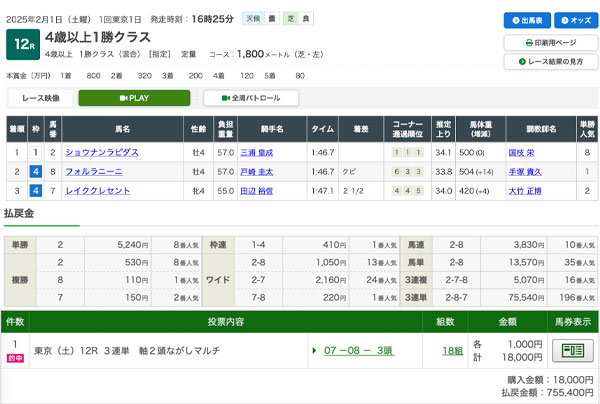
Task: Open horse ショウナンラピダス profile
Action: click(x=101, y=152)
